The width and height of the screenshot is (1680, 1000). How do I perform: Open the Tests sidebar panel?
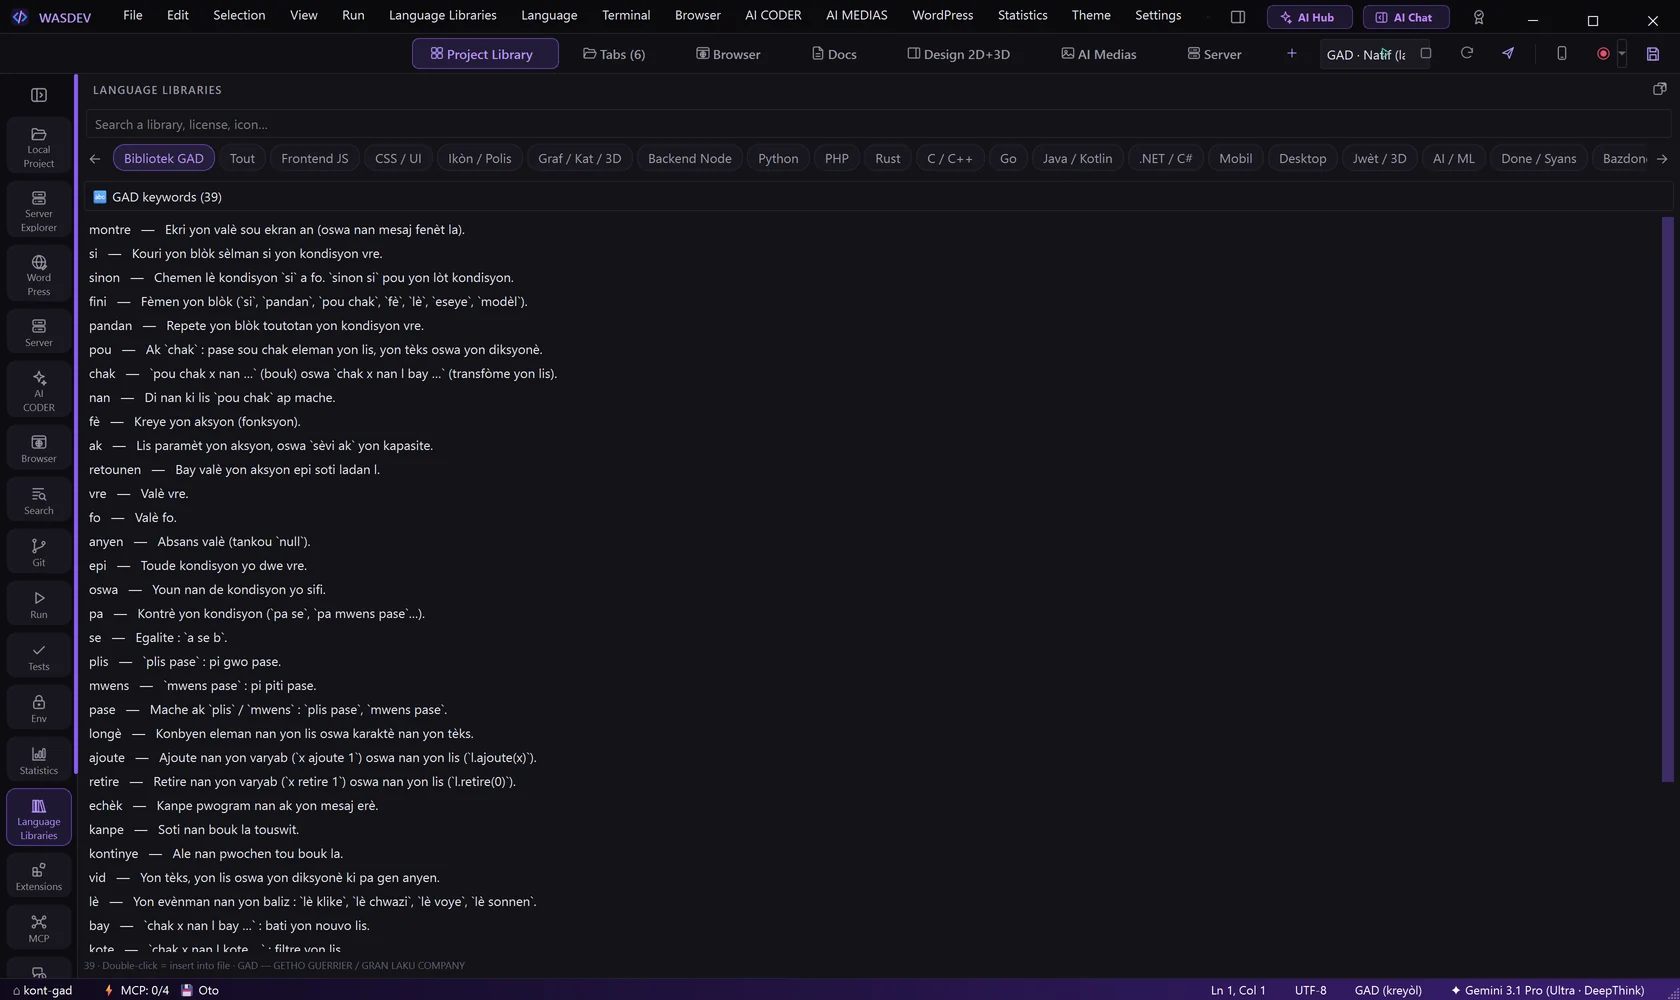[39, 656]
